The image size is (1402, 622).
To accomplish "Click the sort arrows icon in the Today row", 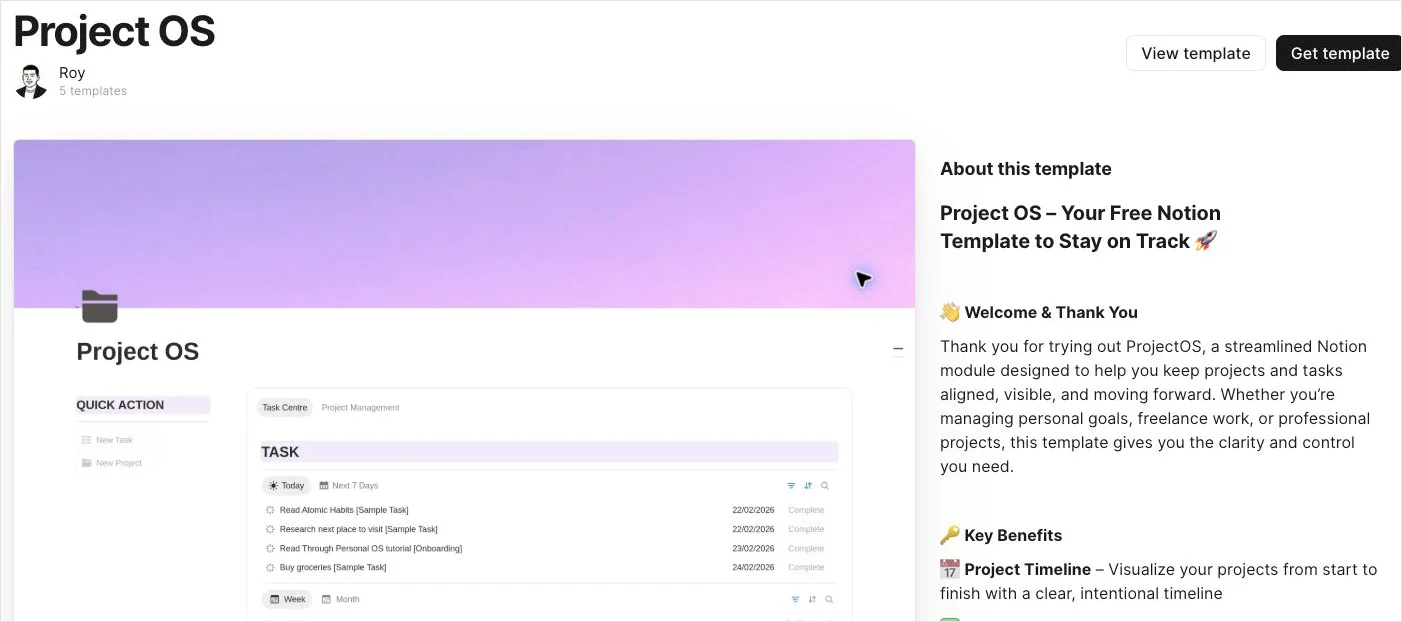I will [x=808, y=486].
